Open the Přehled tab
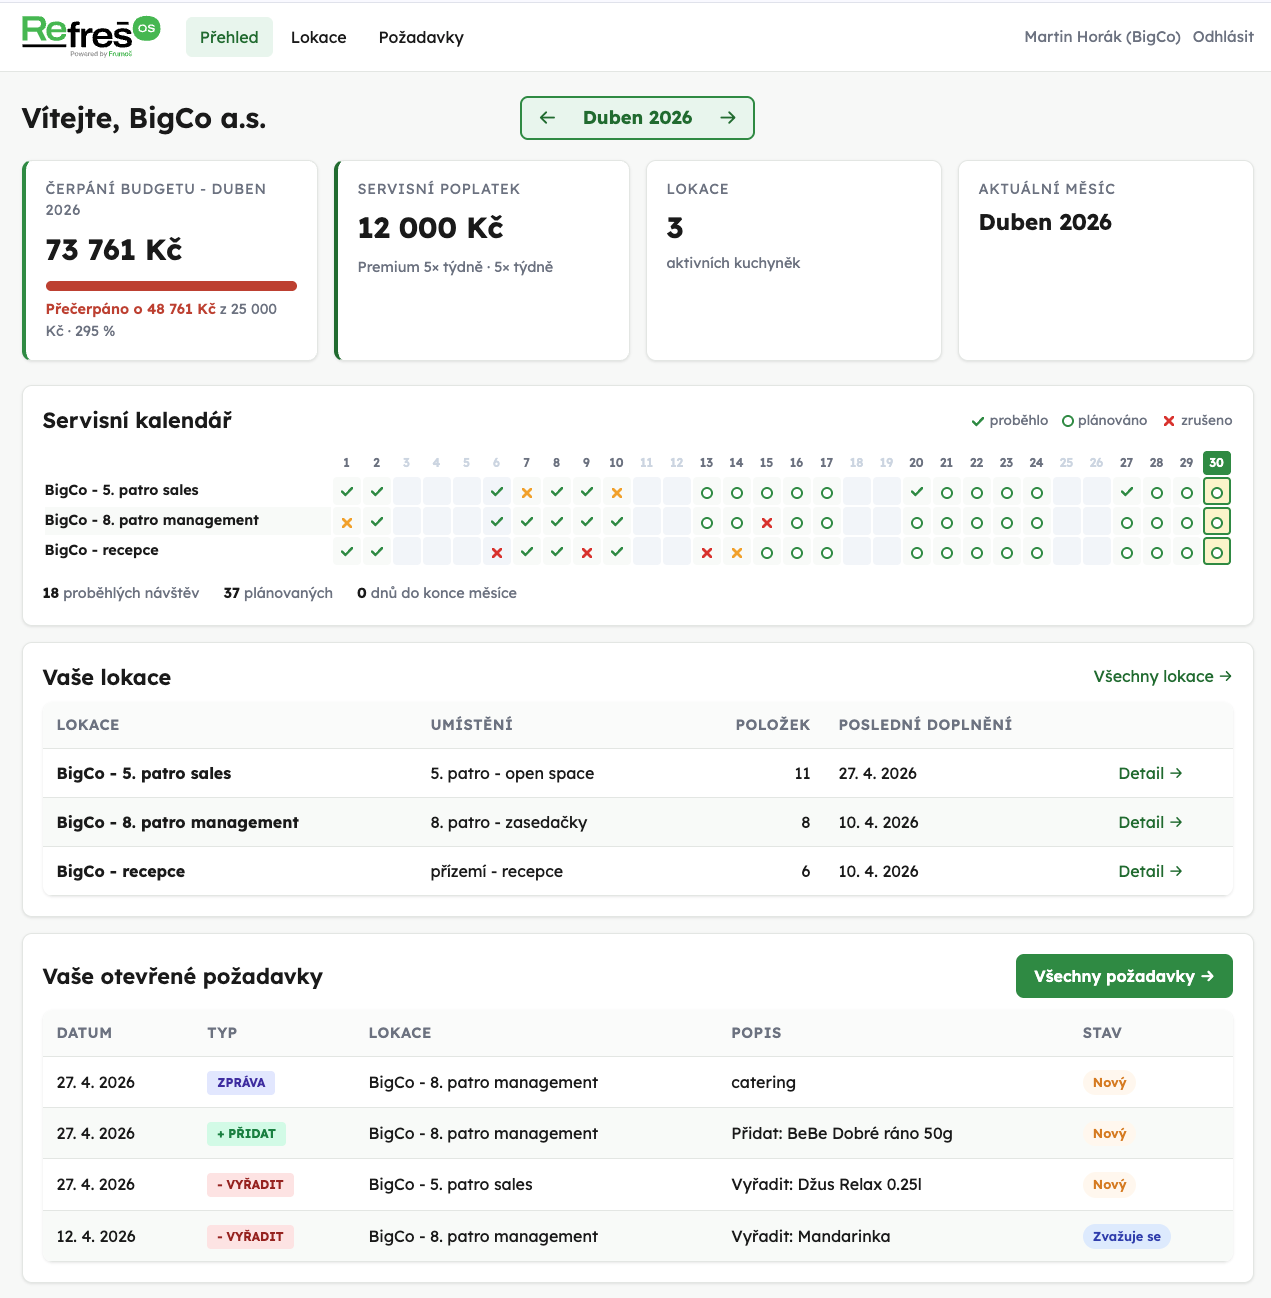Image resolution: width=1271 pixels, height=1298 pixels. (x=229, y=37)
